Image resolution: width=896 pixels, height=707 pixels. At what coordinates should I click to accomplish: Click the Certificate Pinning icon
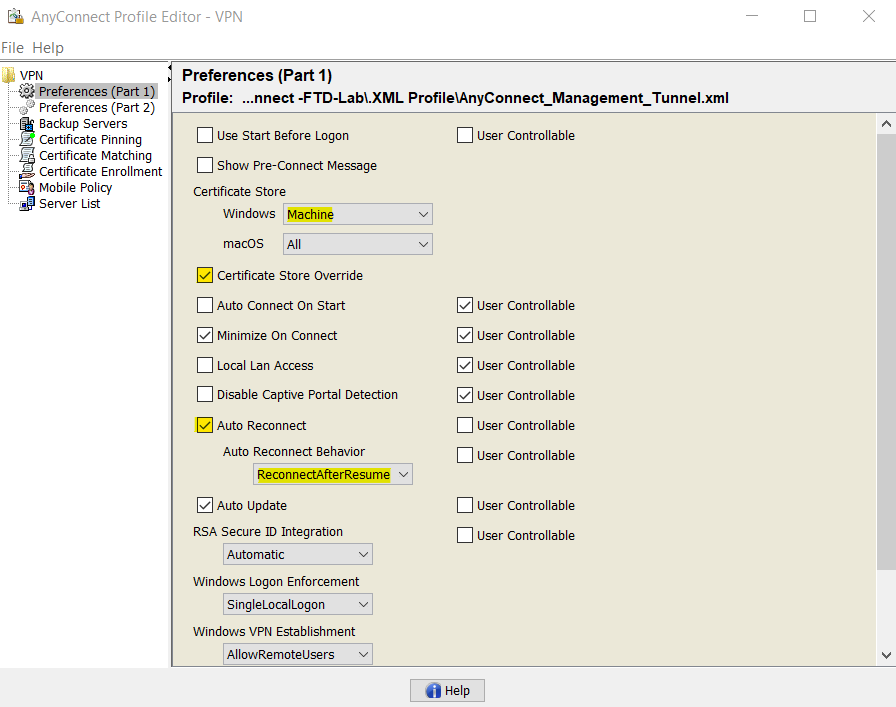(27, 139)
